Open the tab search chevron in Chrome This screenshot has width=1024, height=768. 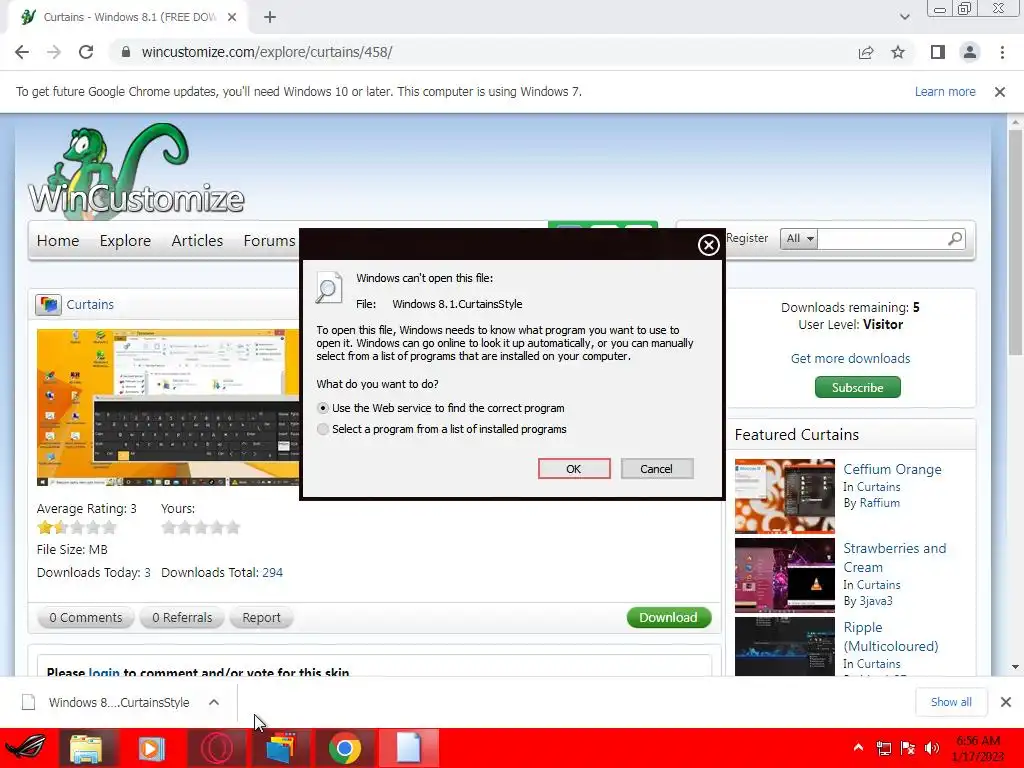pos(904,17)
